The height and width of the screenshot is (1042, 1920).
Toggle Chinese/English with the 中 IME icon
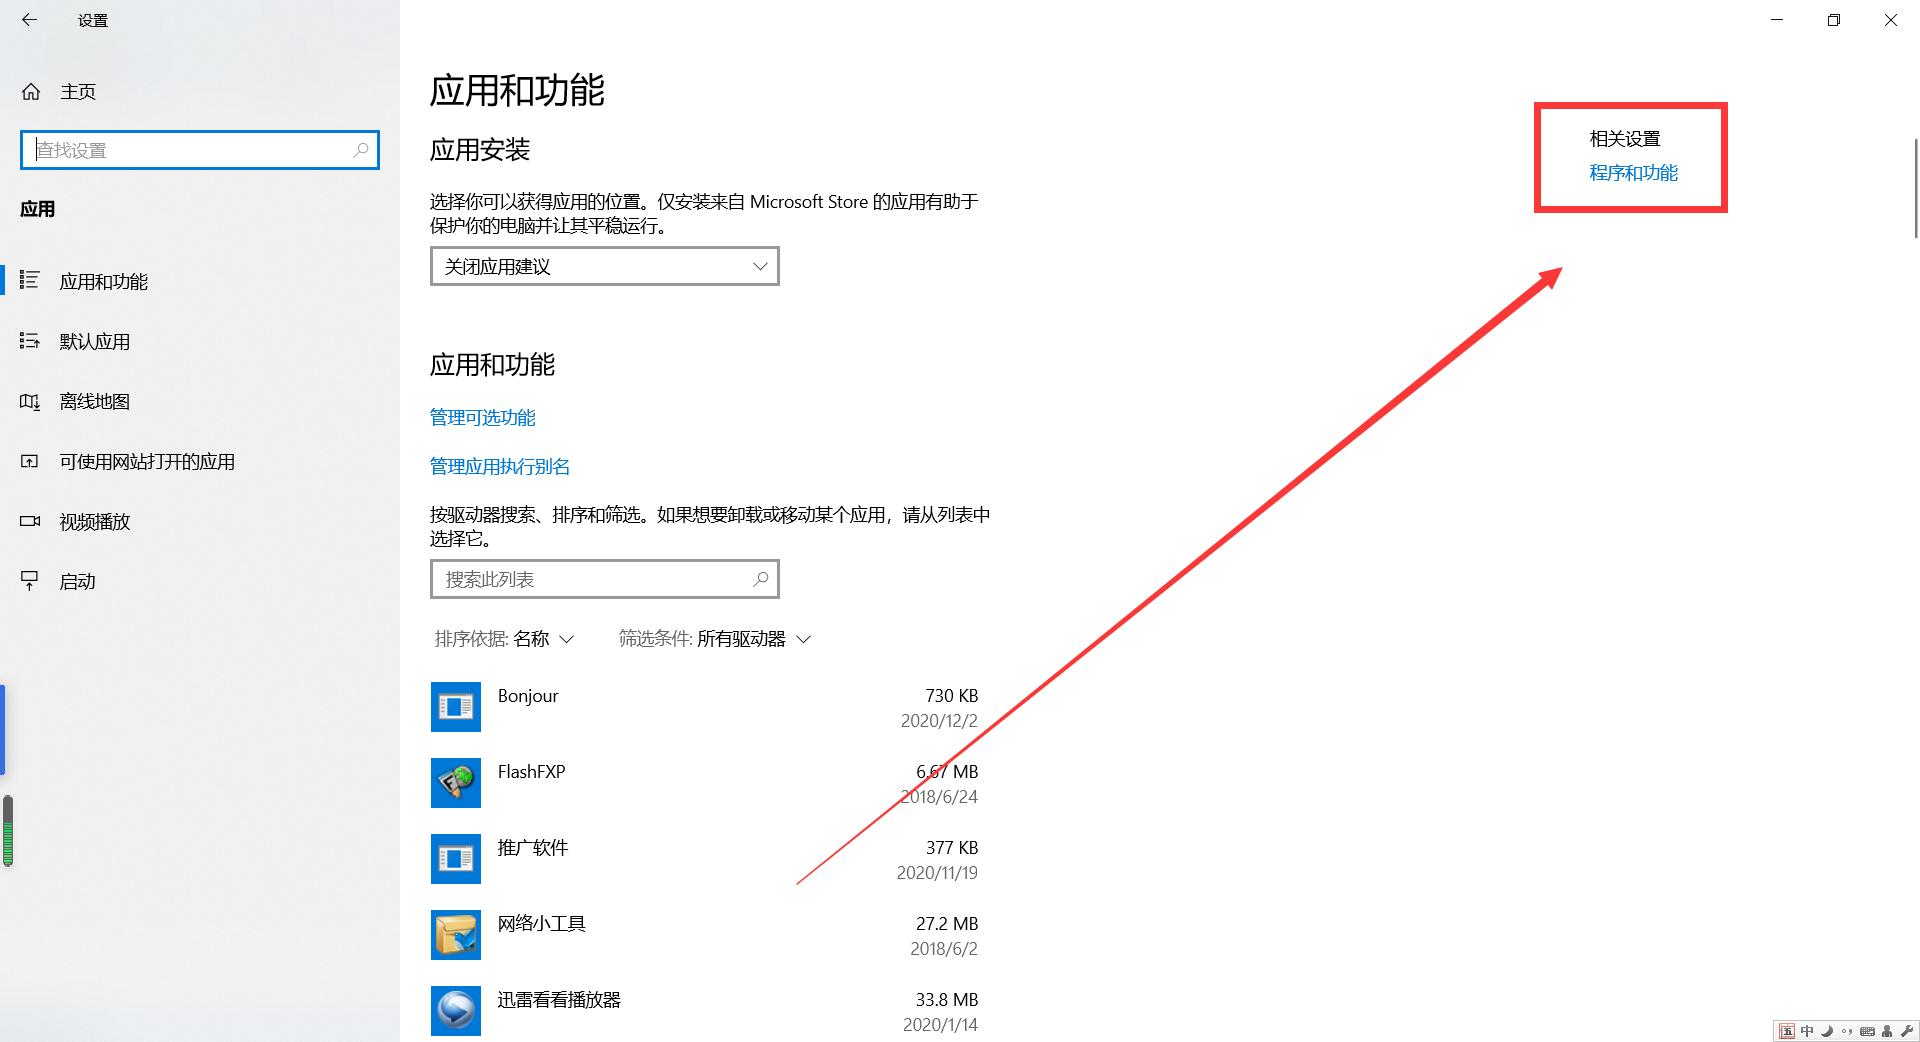tap(1807, 1031)
